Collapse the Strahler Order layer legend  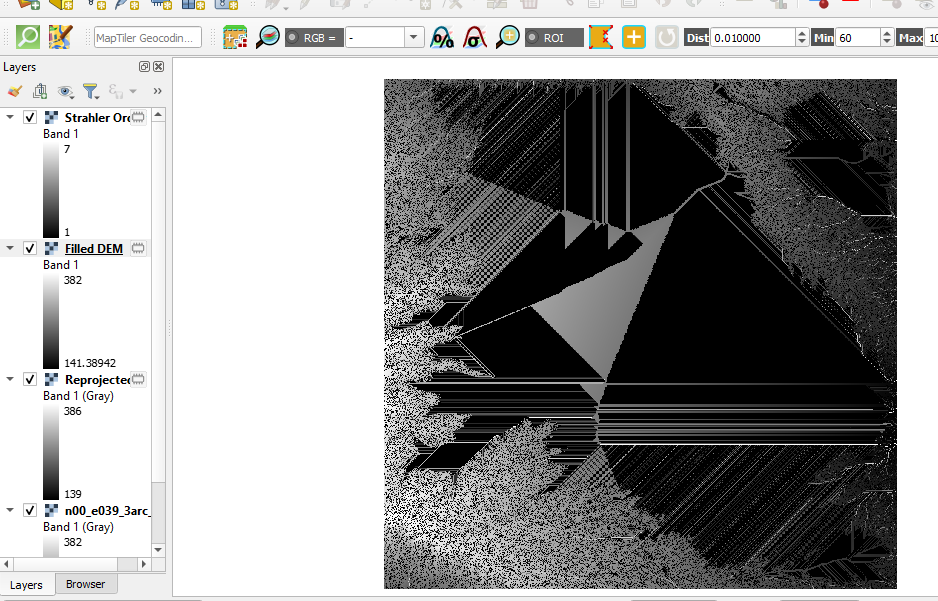[x=11, y=117]
